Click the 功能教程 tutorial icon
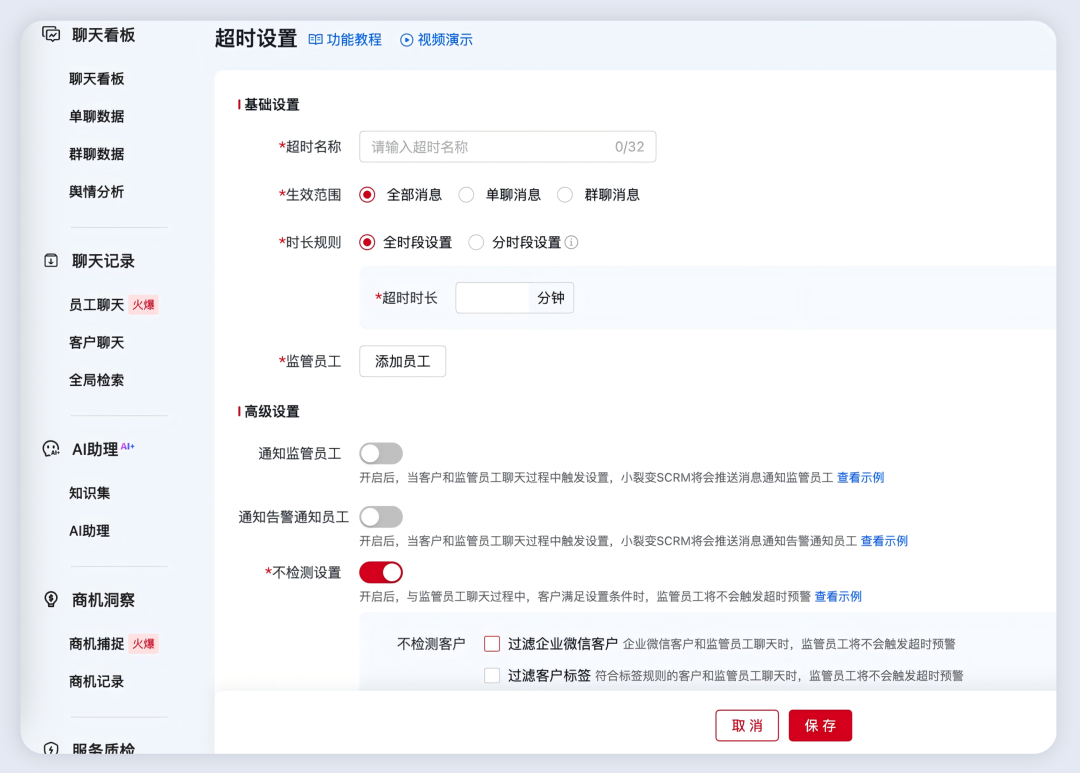 [316, 39]
